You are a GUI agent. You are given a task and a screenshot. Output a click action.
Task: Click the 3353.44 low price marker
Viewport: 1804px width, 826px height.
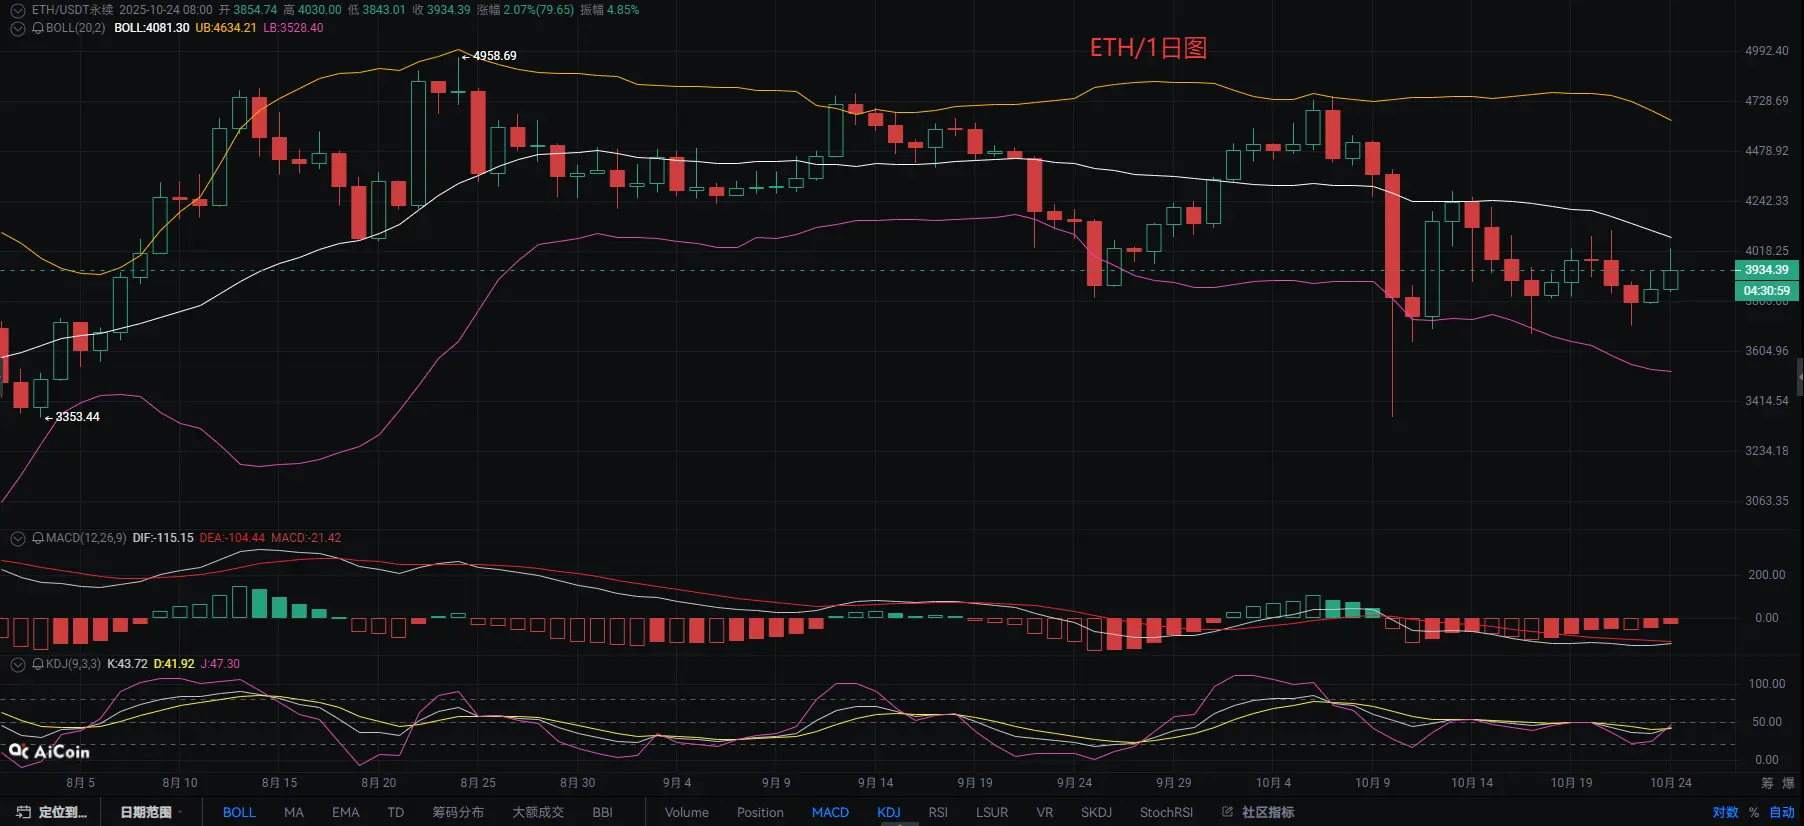point(77,417)
